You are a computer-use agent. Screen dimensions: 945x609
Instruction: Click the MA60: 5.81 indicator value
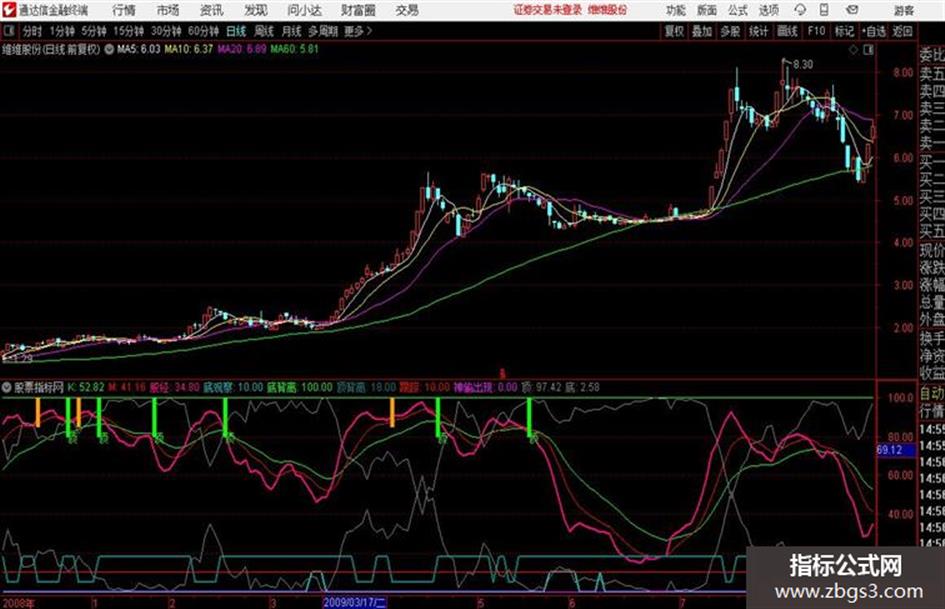(x=294, y=49)
